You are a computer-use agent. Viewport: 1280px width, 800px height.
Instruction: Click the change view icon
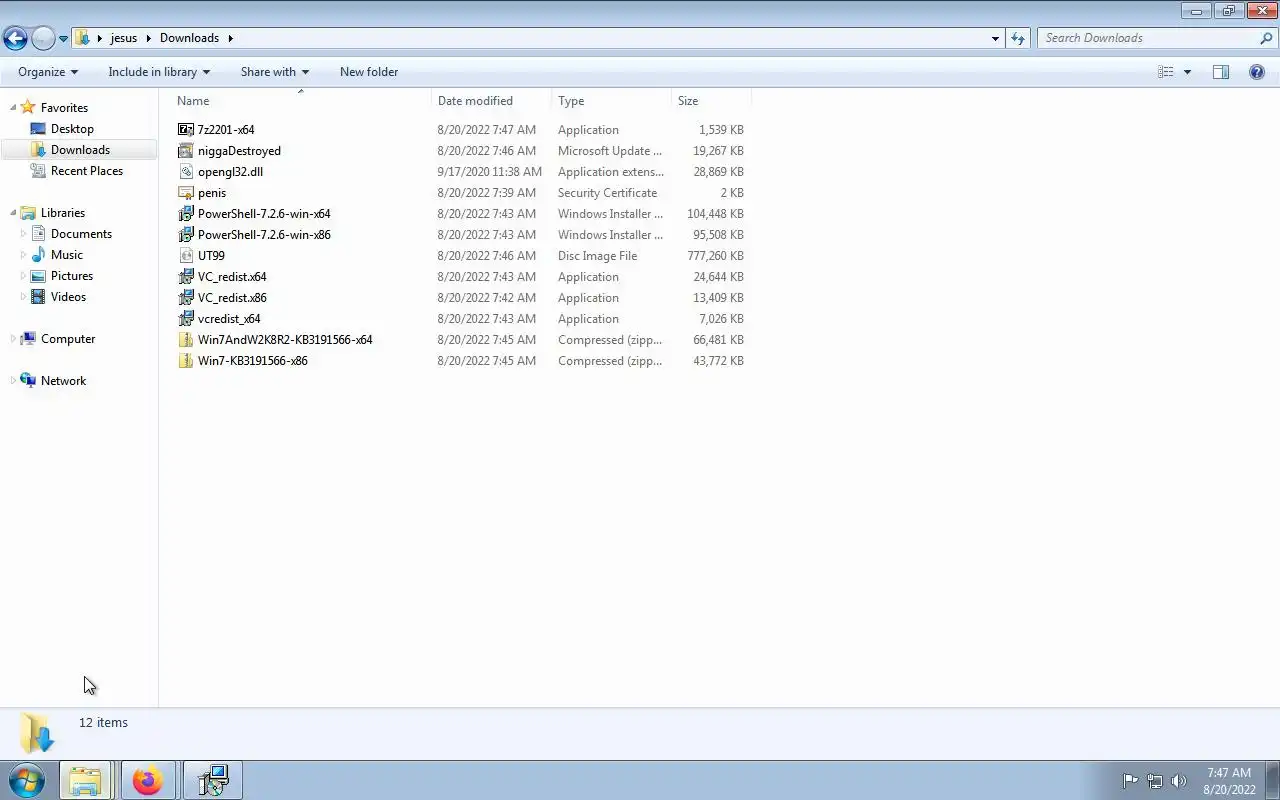[x=1165, y=72]
